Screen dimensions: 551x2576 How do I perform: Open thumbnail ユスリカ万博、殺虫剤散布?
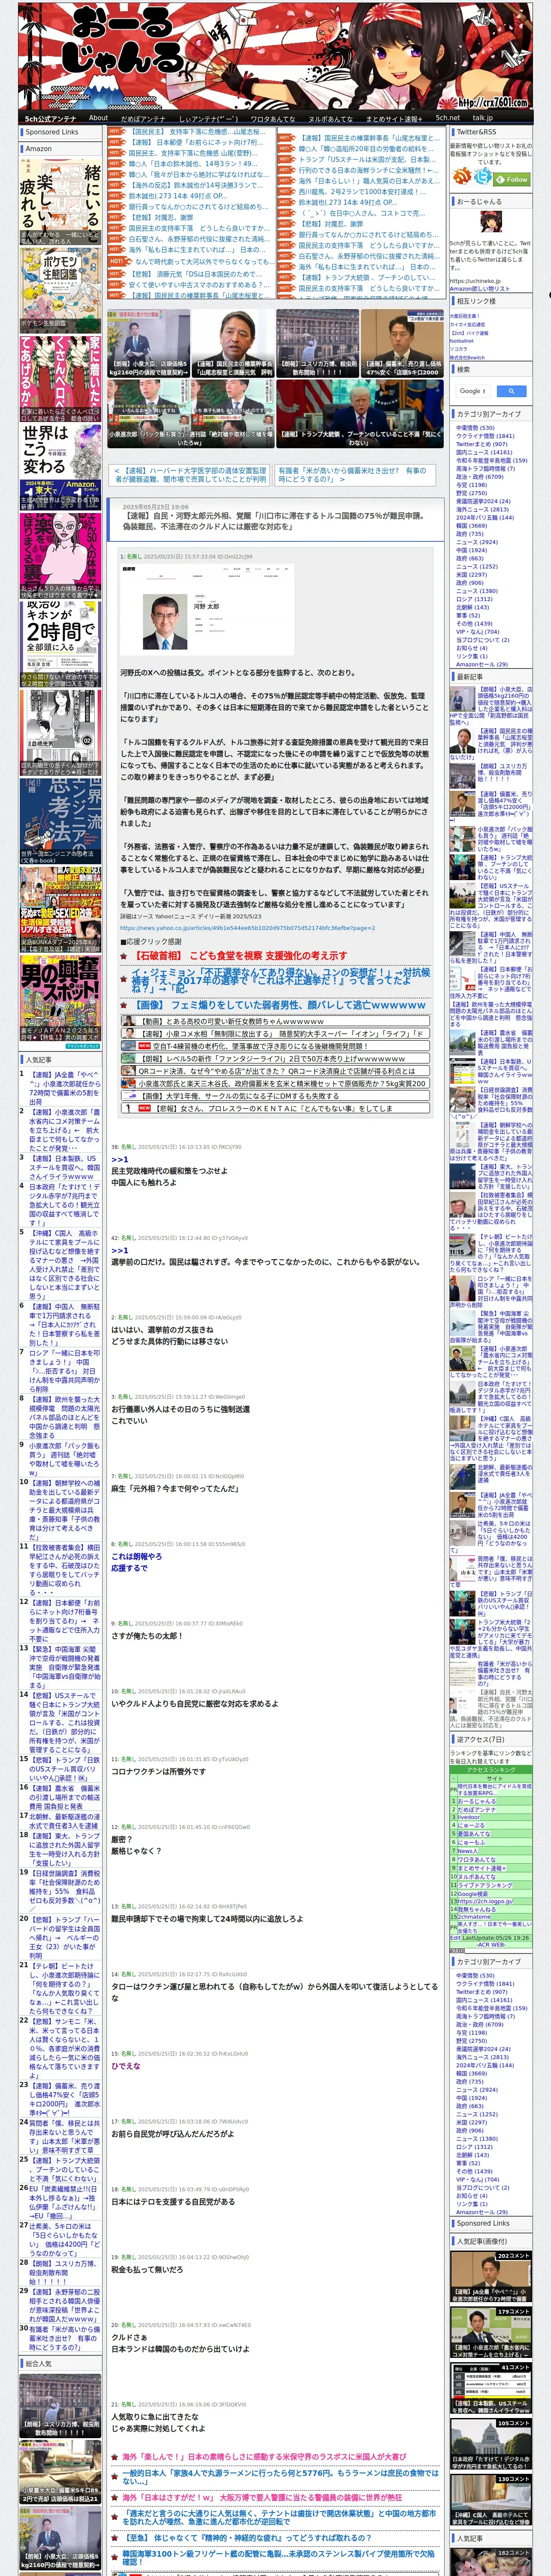(318, 343)
